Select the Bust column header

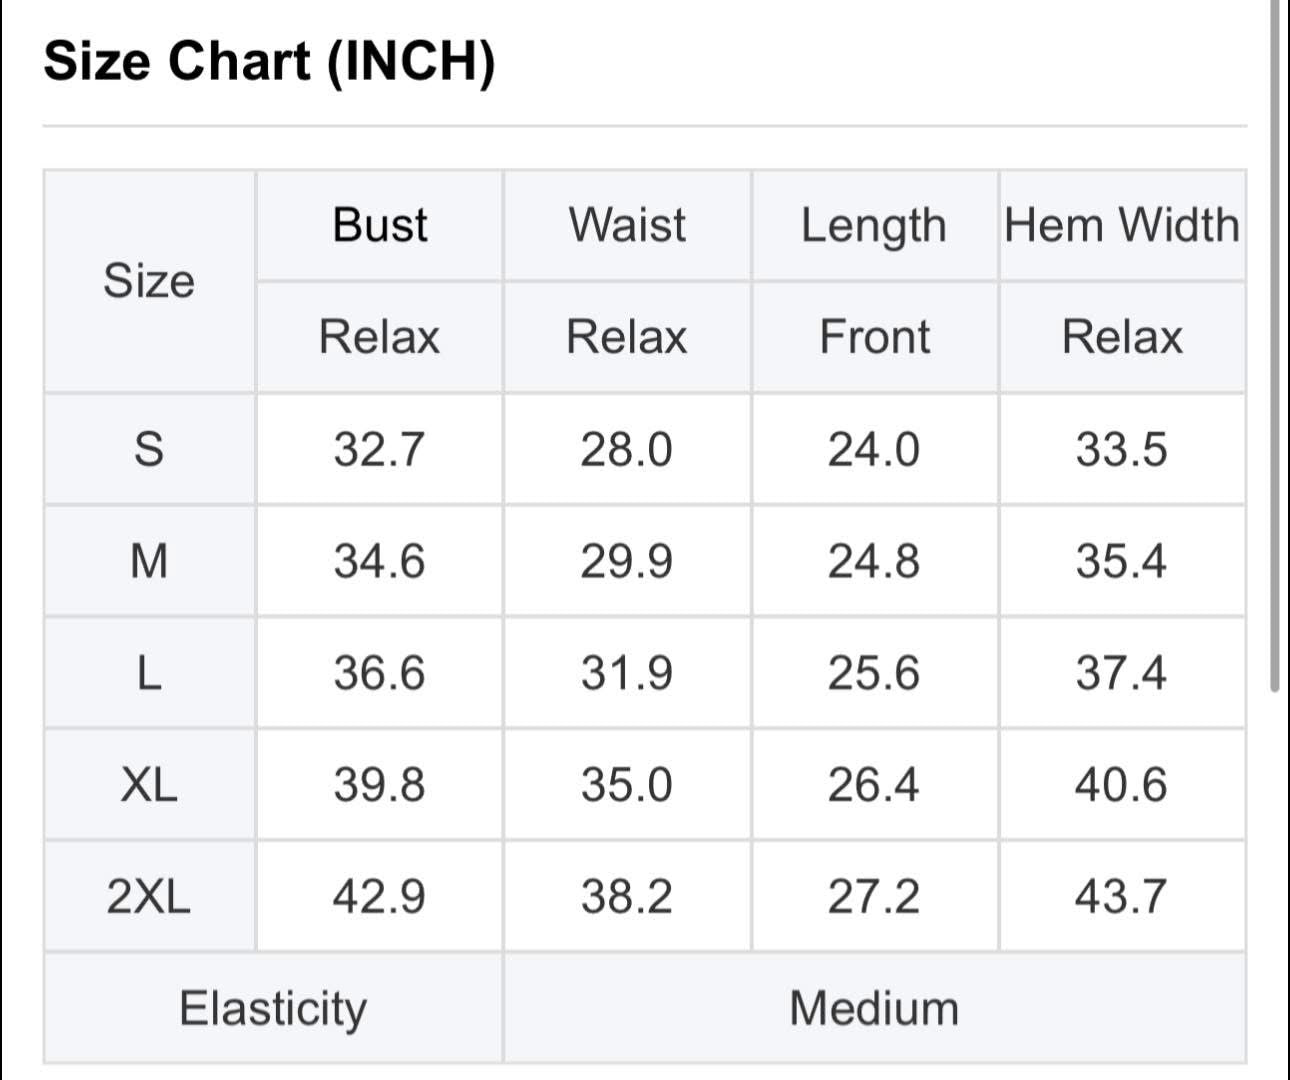click(x=379, y=225)
